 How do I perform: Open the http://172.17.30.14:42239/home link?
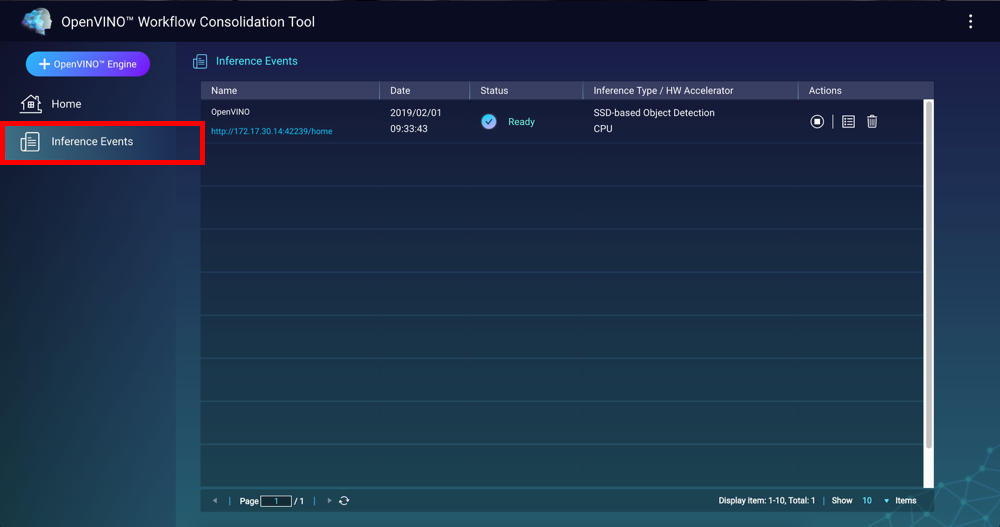click(x=271, y=131)
